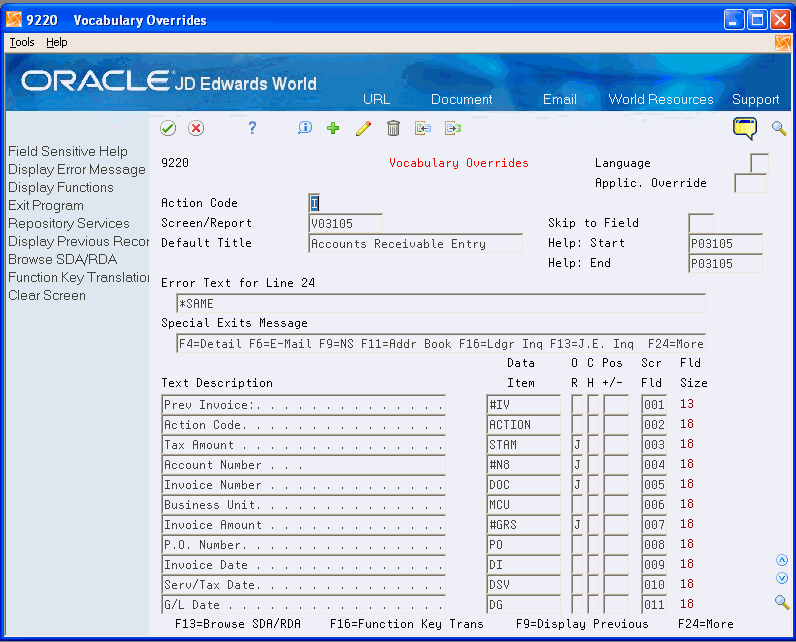The image size is (796, 642).
Task: Click the bottom-right magnifier zoom icon
Action: 782,602
